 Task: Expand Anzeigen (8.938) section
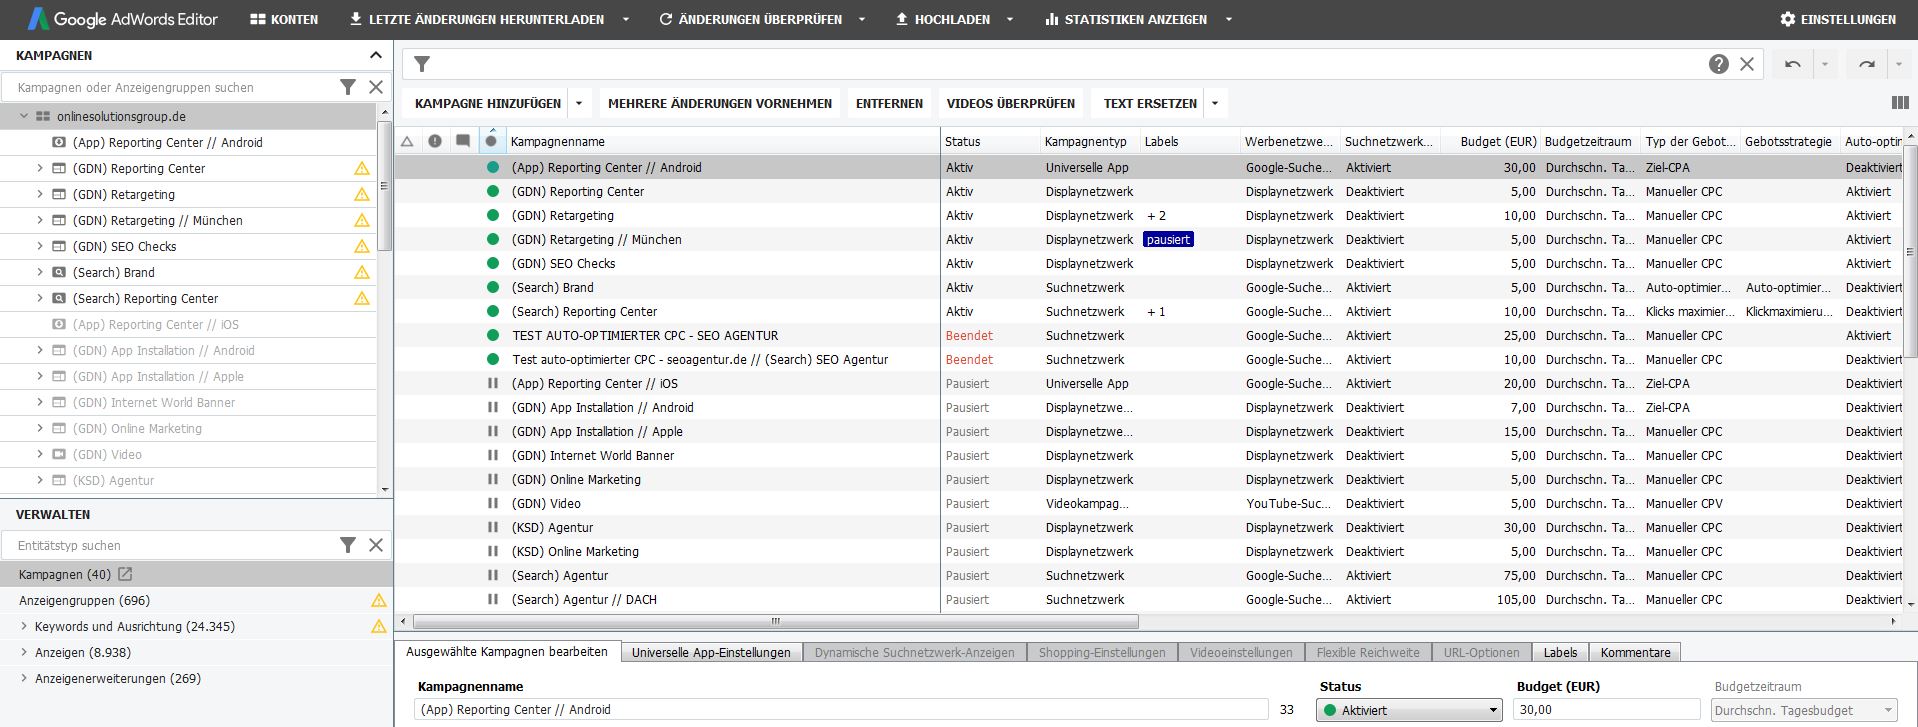(24, 652)
